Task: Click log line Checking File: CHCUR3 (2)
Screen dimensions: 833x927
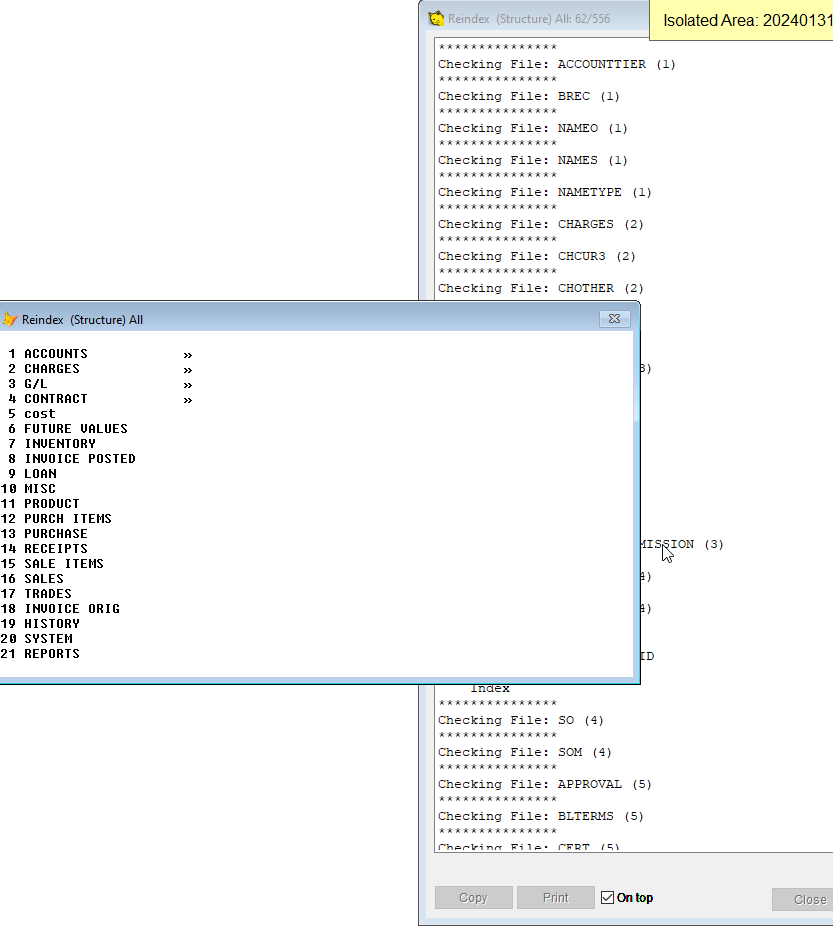Action: [537, 256]
